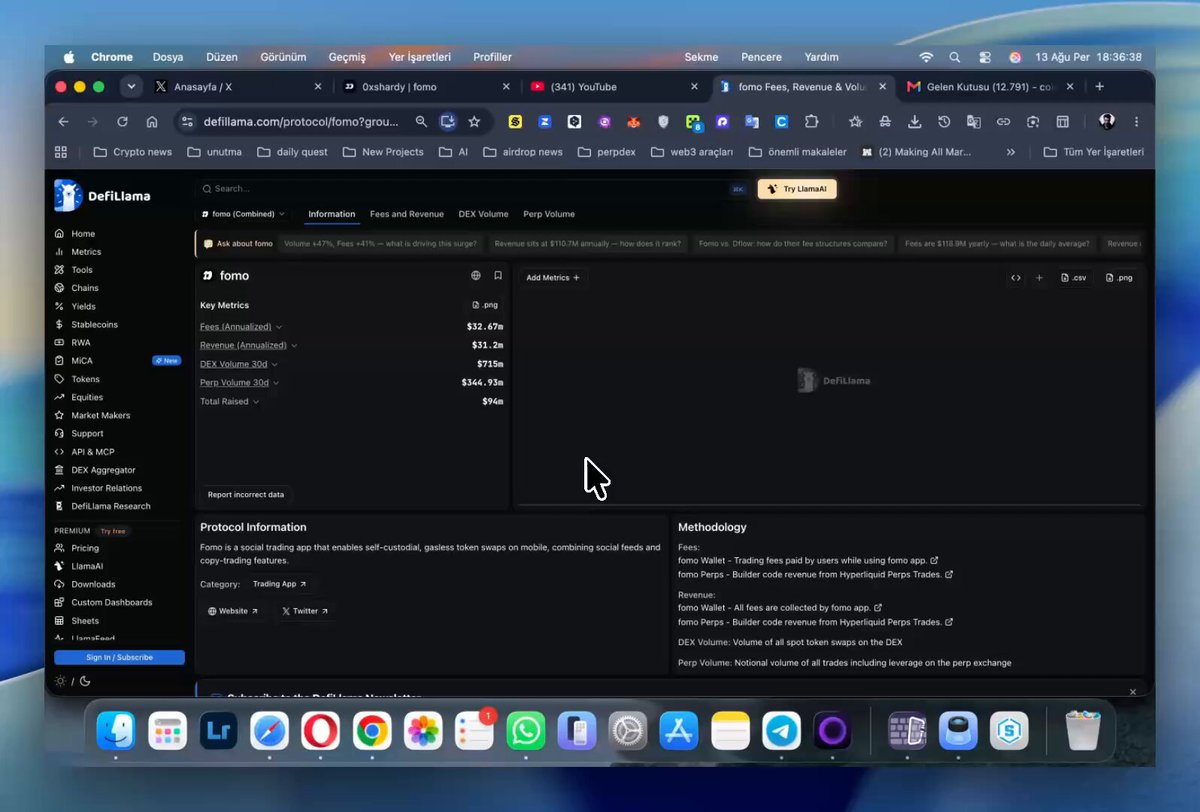
Task: Click the Sign In / Subscribe button
Action: (120, 657)
